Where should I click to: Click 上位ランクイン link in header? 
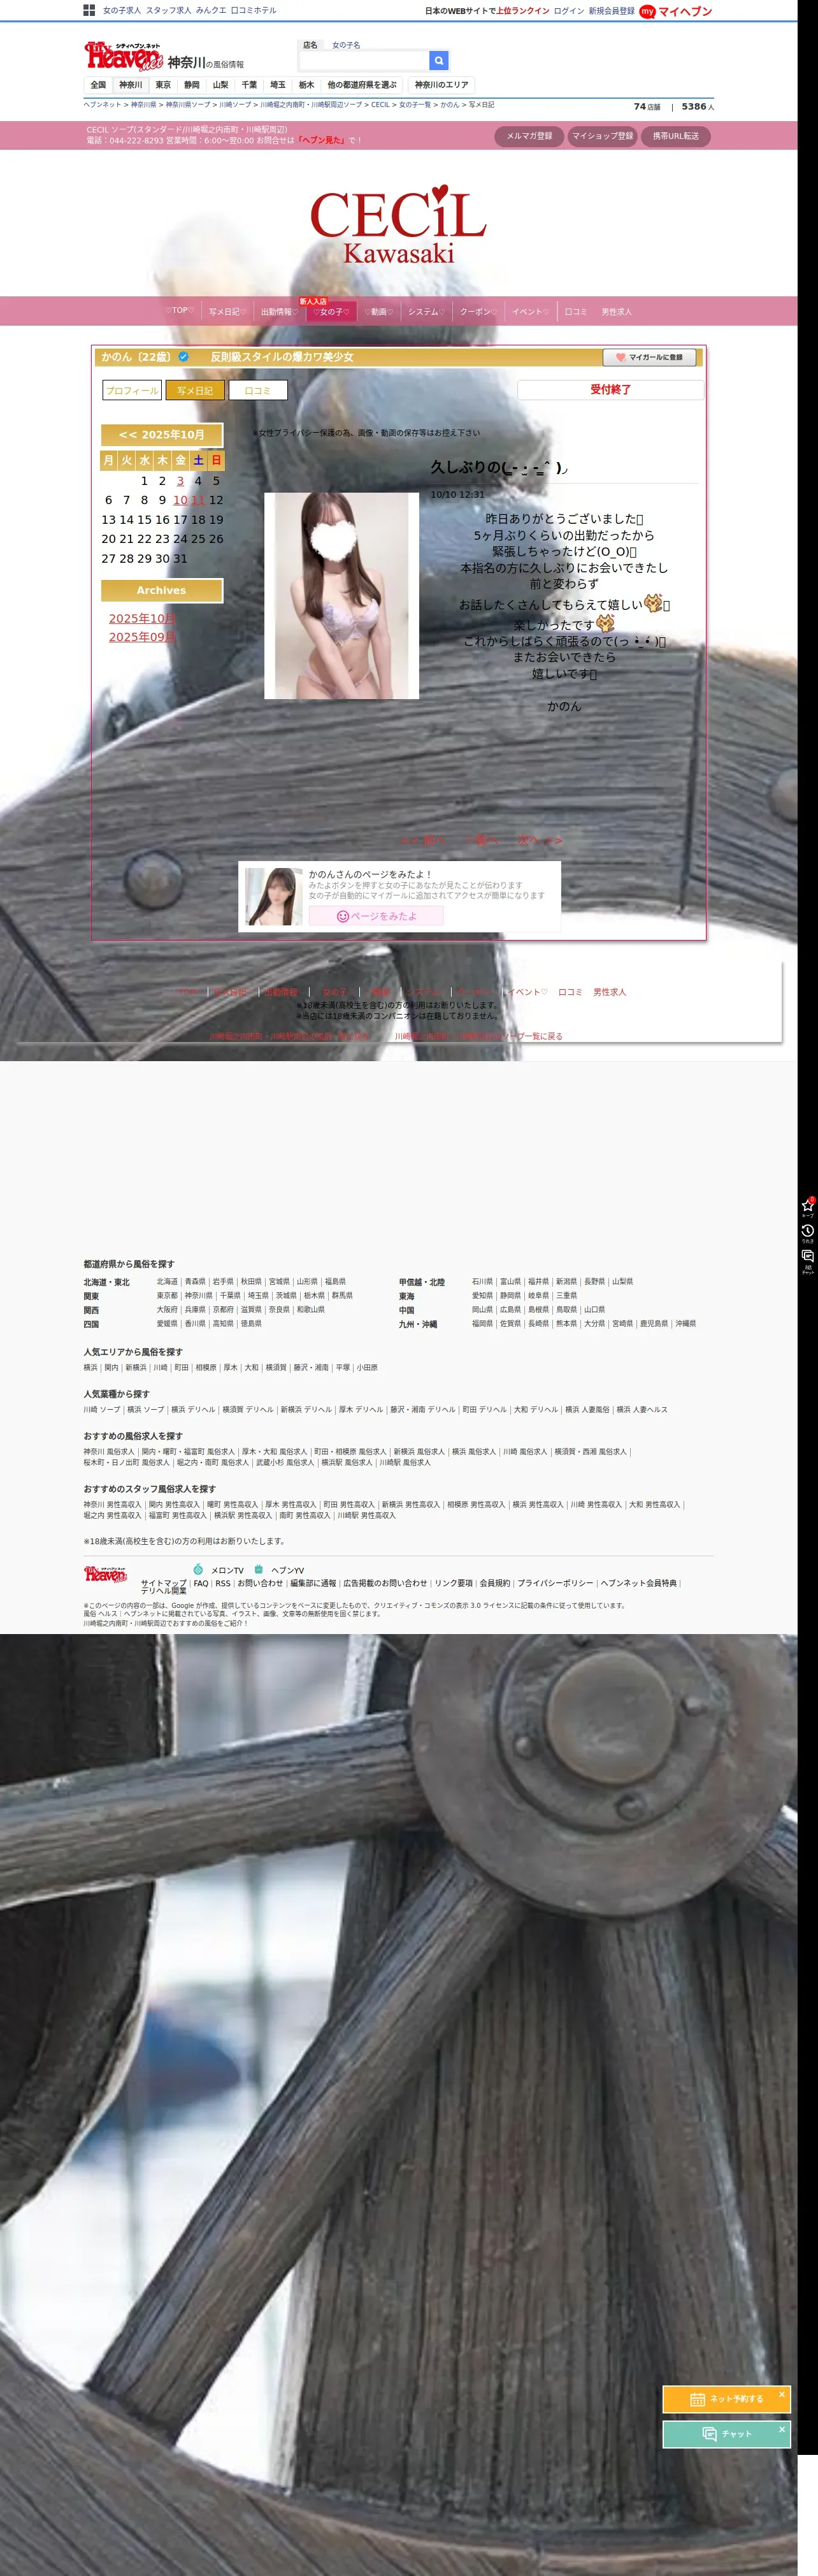(x=523, y=11)
